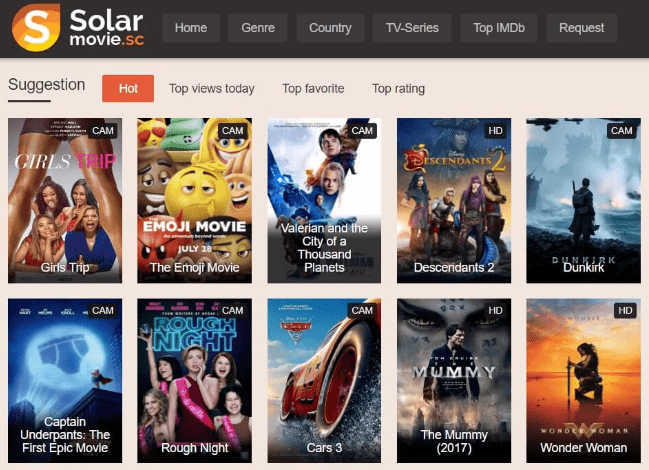Image resolution: width=649 pixels, height=470 pixels.
Task: Click the CAM badge on Rough Night
Action: [232, 310]
